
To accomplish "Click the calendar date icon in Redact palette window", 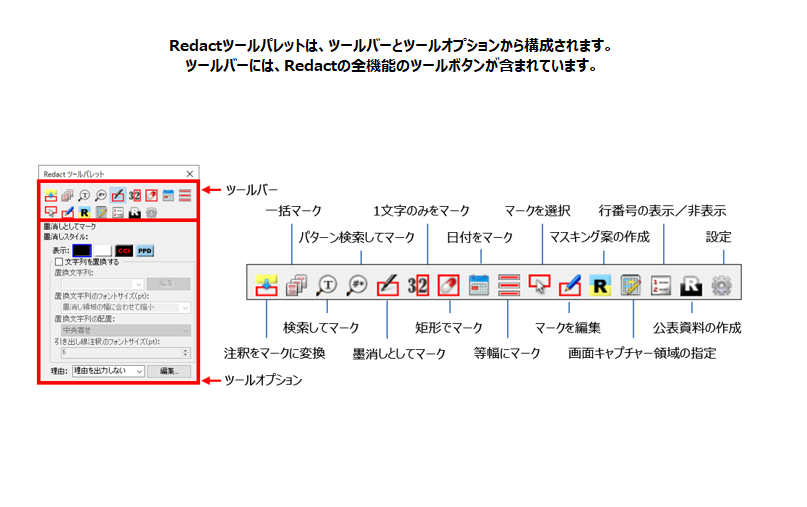I will (x=168, y=195).
